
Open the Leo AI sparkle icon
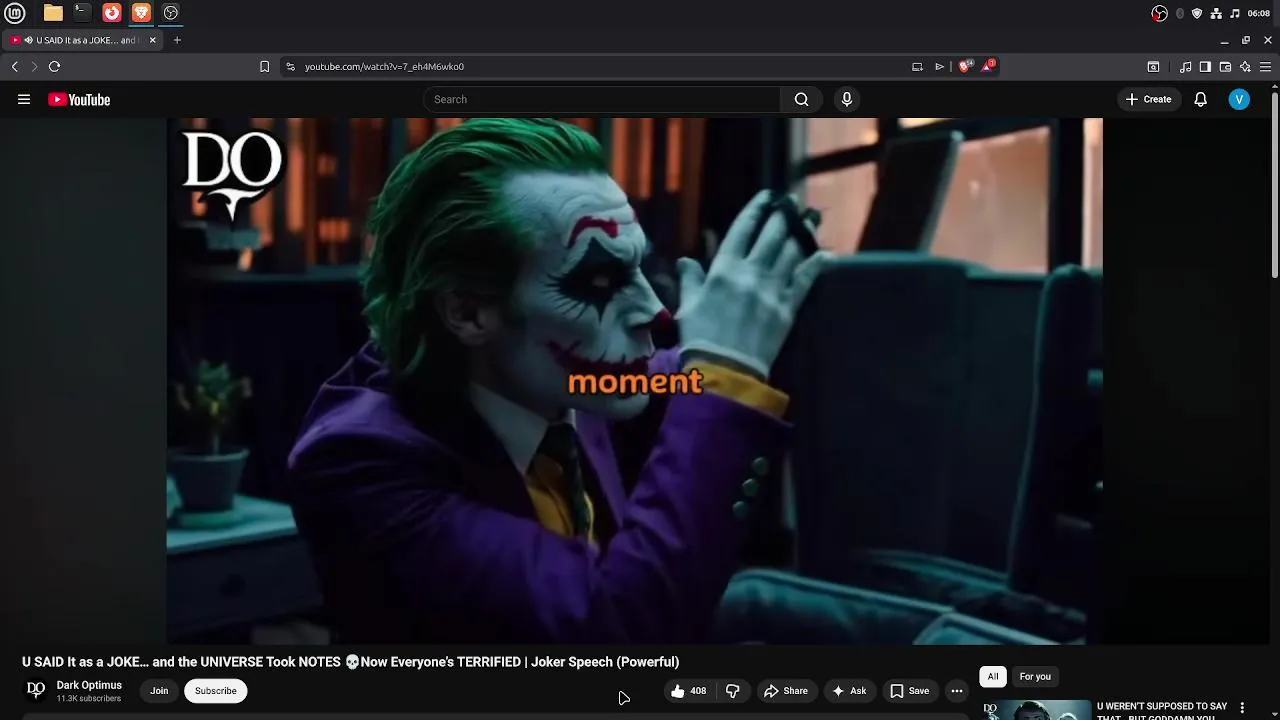pyautogui.click(x=1245, y=67)
